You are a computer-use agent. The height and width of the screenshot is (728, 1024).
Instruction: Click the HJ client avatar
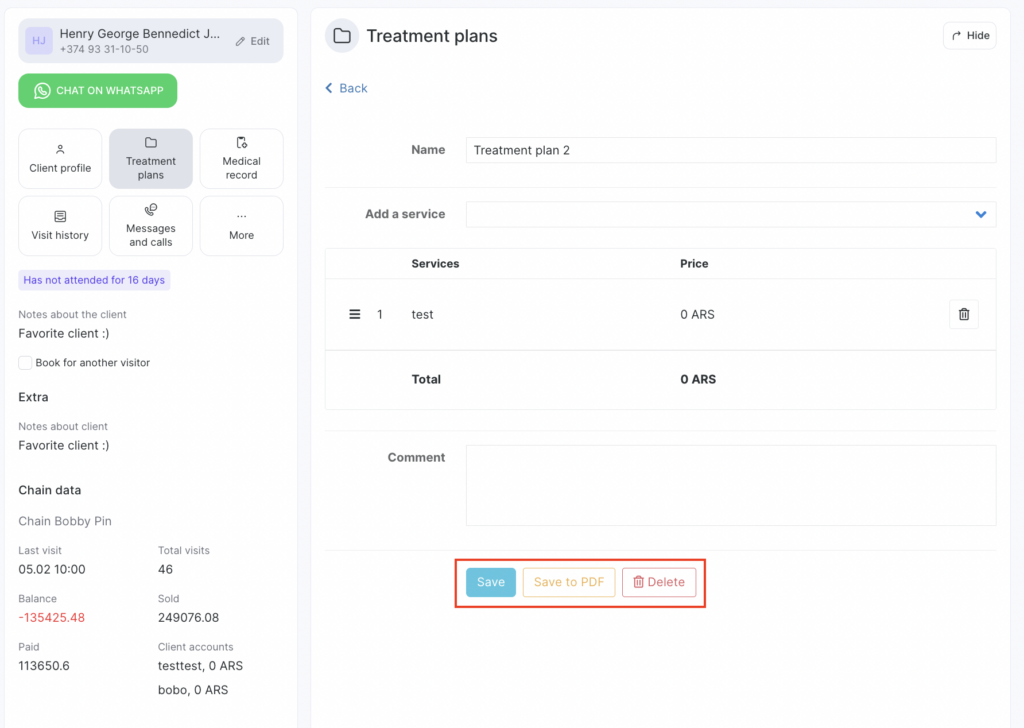(x=39, y=41)
